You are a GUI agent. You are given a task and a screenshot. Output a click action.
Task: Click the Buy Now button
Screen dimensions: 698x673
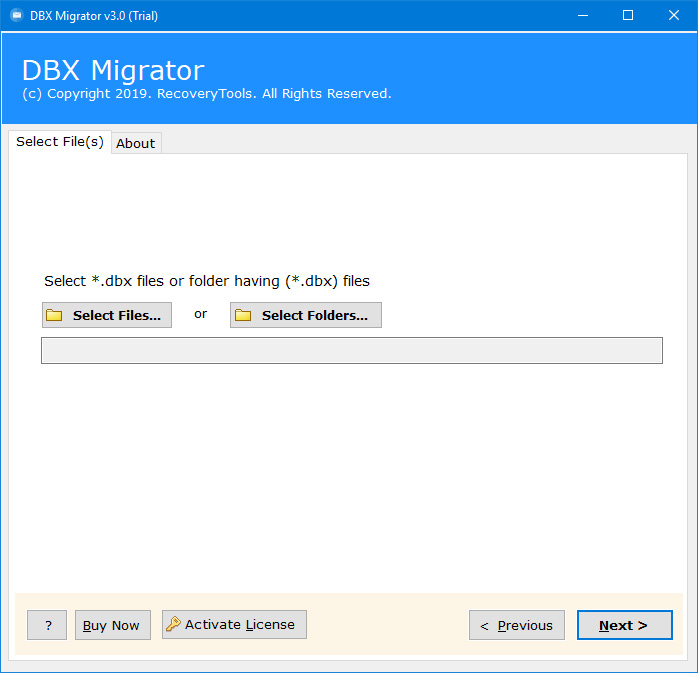tap(113, 625)
